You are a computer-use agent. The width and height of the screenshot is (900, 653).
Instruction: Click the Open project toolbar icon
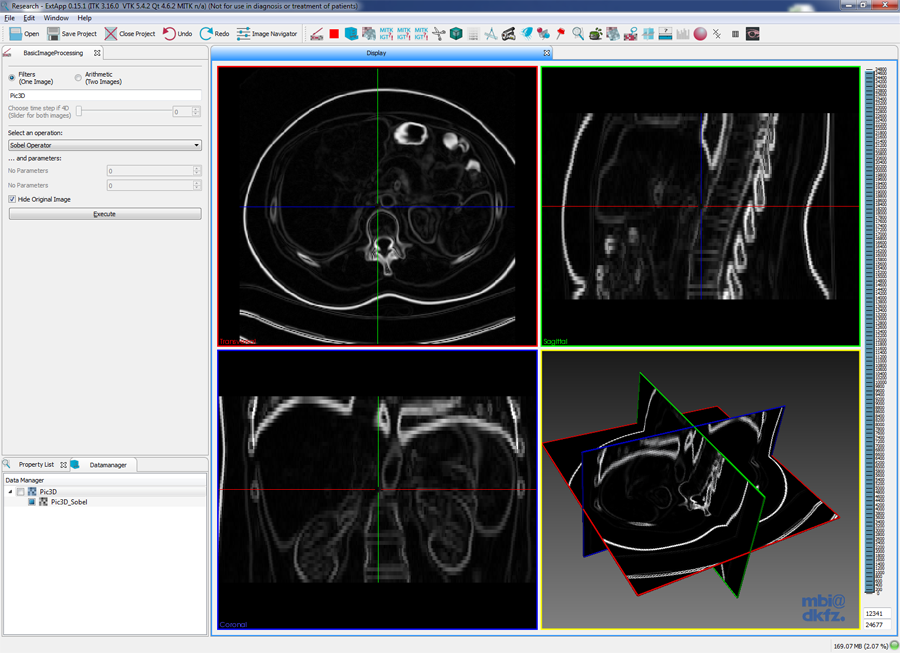(15, 34)
